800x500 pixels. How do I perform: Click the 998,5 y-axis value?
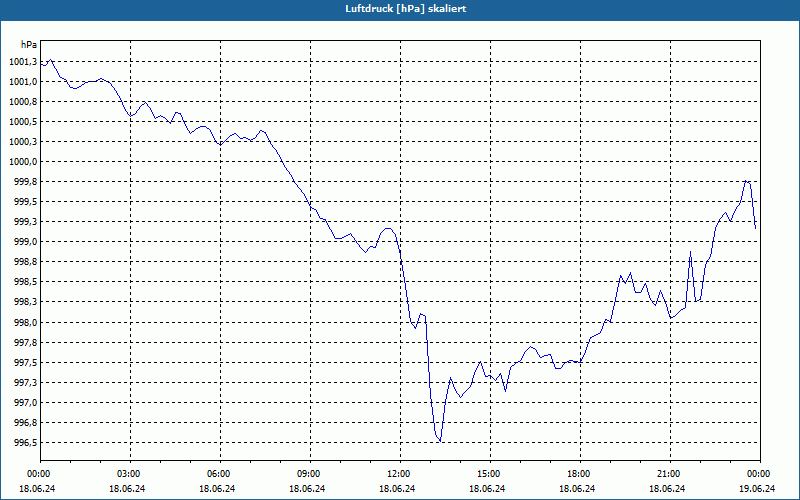click(x=25, y=282)
